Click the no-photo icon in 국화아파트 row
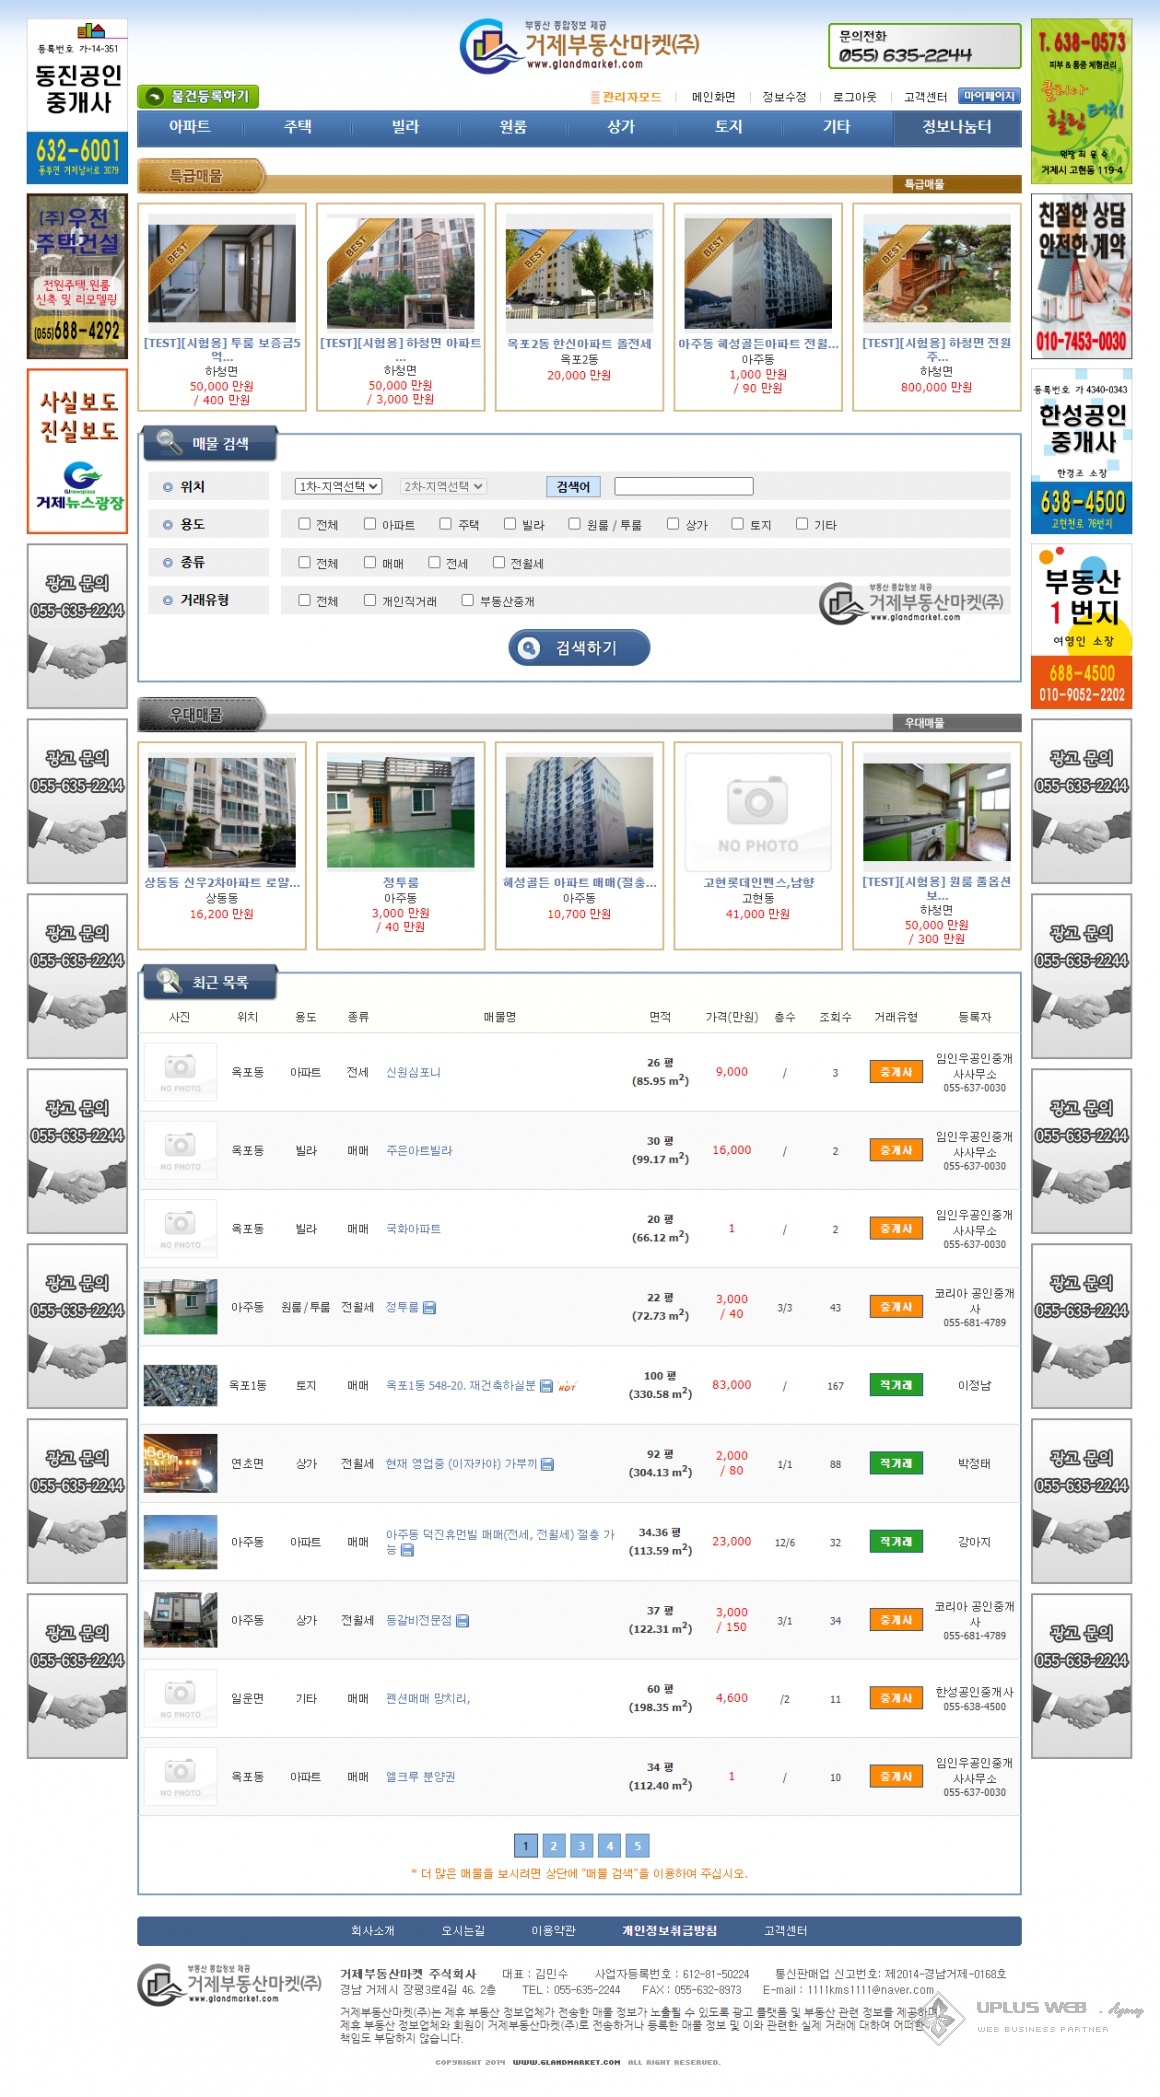The width and height of the screenshot is (1160, 2097). pyautogui.click(x=180, y=1228)
